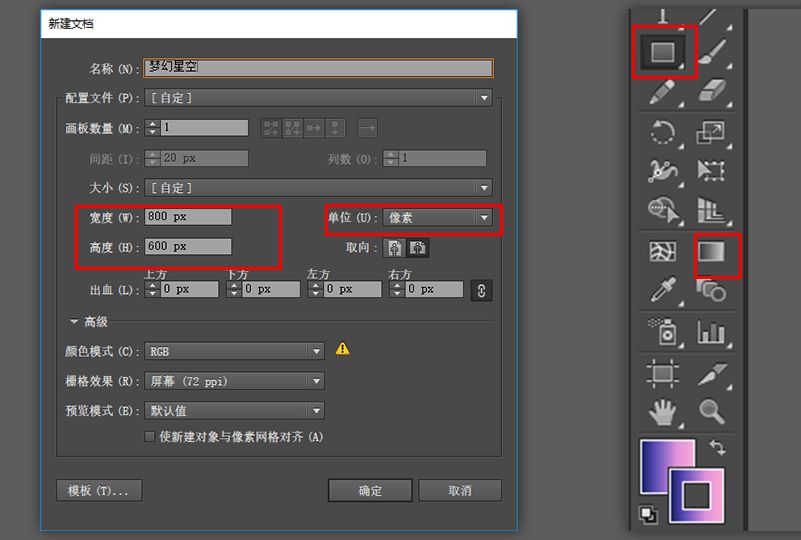Viewport: 801px width, 540px height.
Task: Click the 确定 button
Action: pos(370,490)
